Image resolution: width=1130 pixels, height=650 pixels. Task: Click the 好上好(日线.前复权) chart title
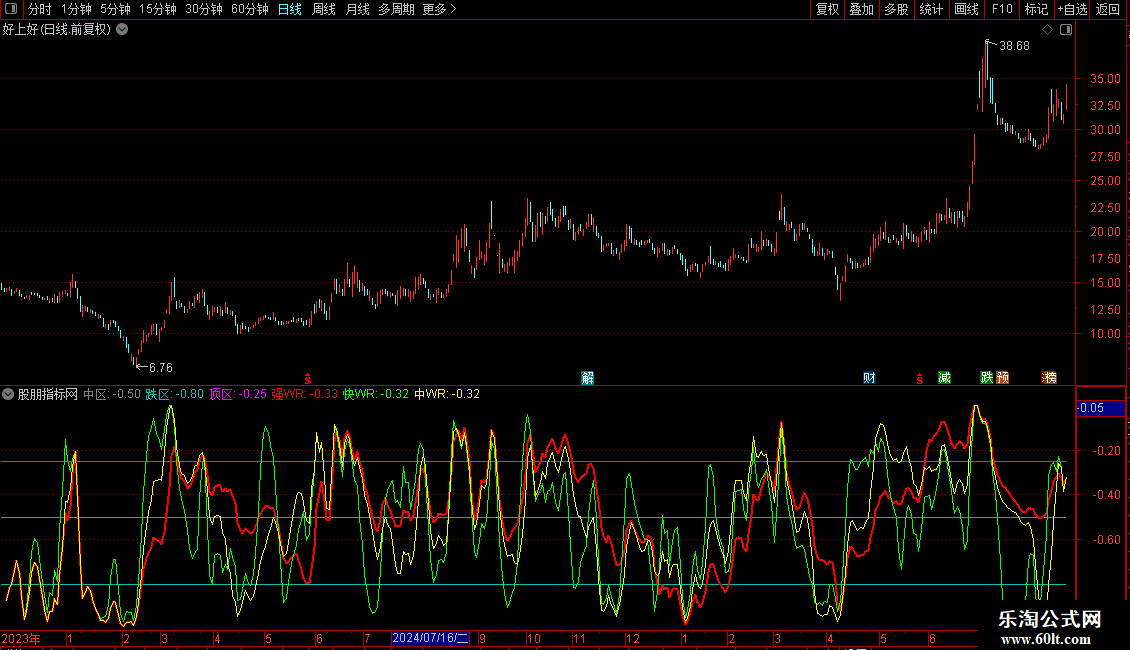tap(57, 30)
